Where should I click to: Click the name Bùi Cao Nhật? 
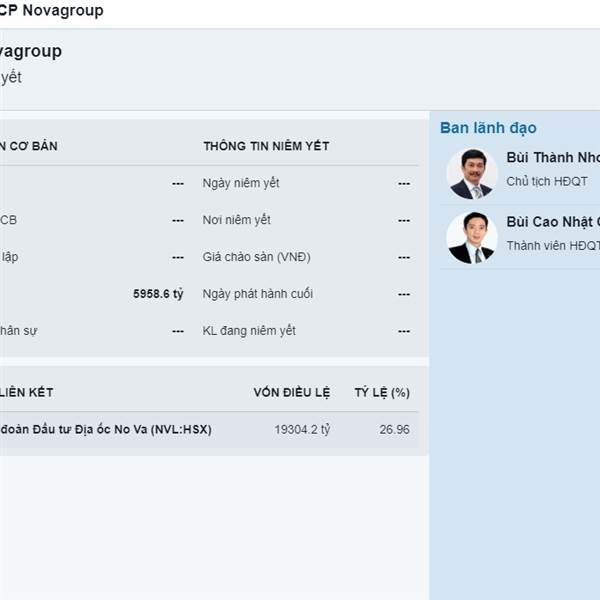pos(553,222)
